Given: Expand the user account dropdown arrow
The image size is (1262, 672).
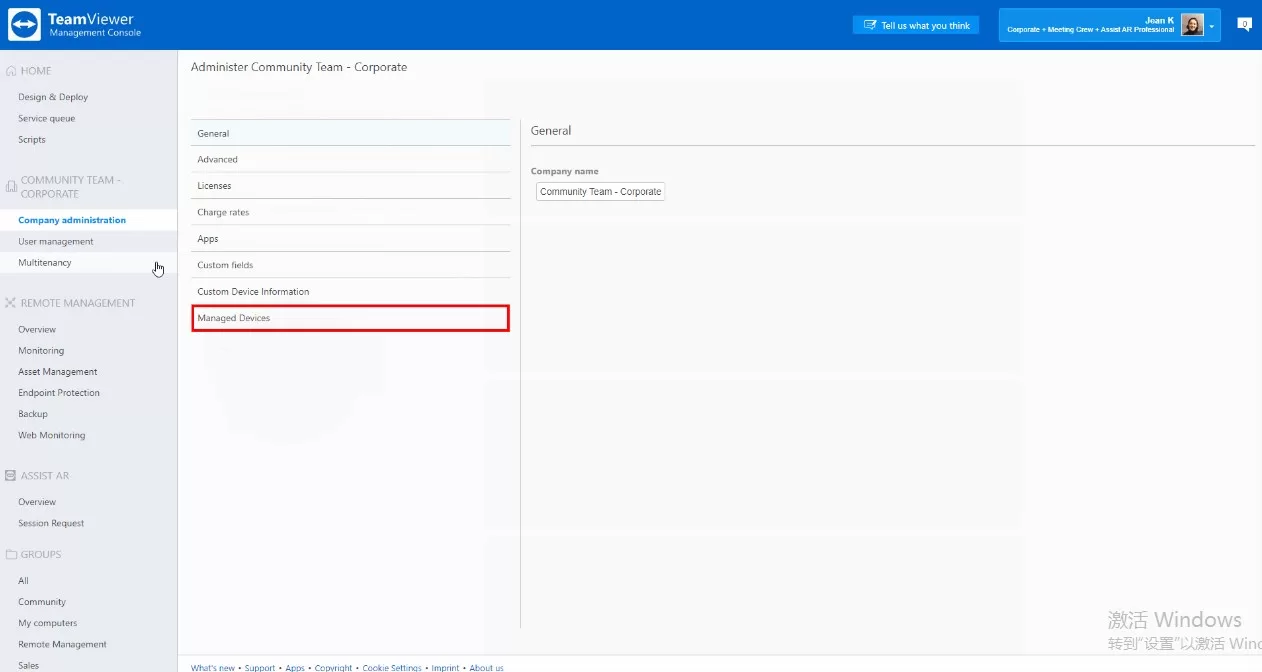Looking at the screenshot, I should [x=1212, y=26].
